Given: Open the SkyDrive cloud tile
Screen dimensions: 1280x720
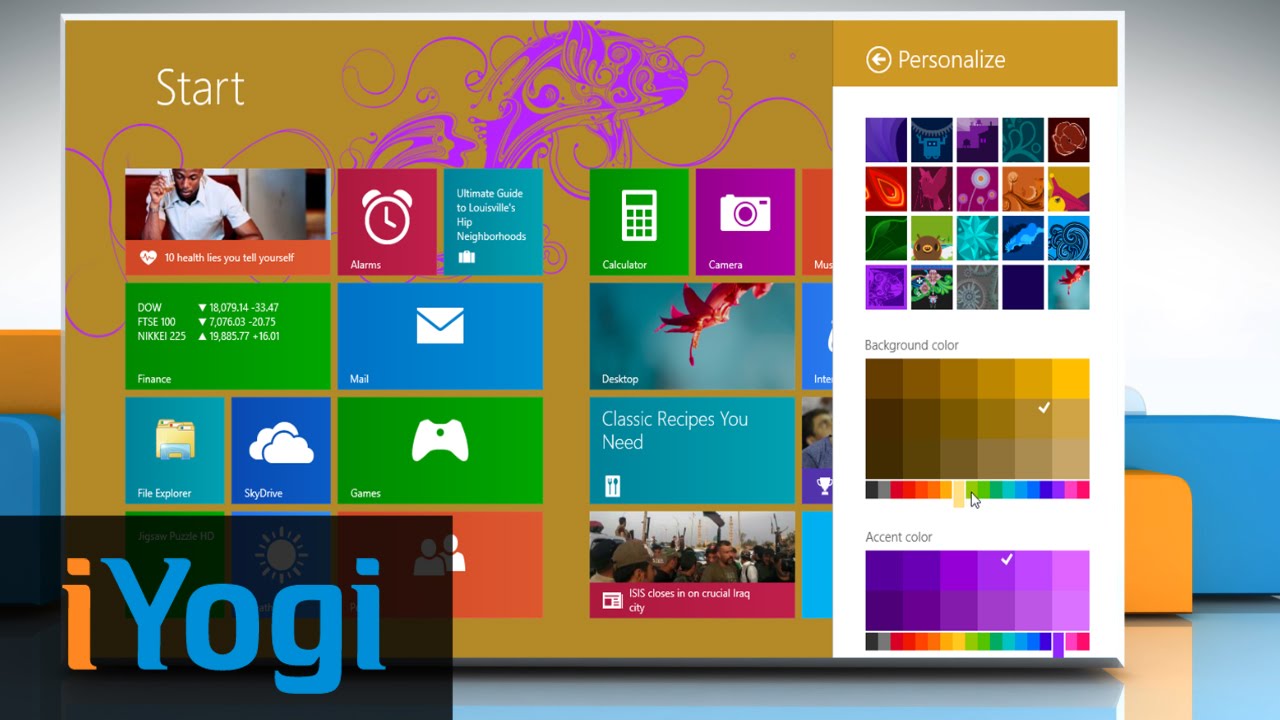Looking at the screenshot, I should 281,450.
